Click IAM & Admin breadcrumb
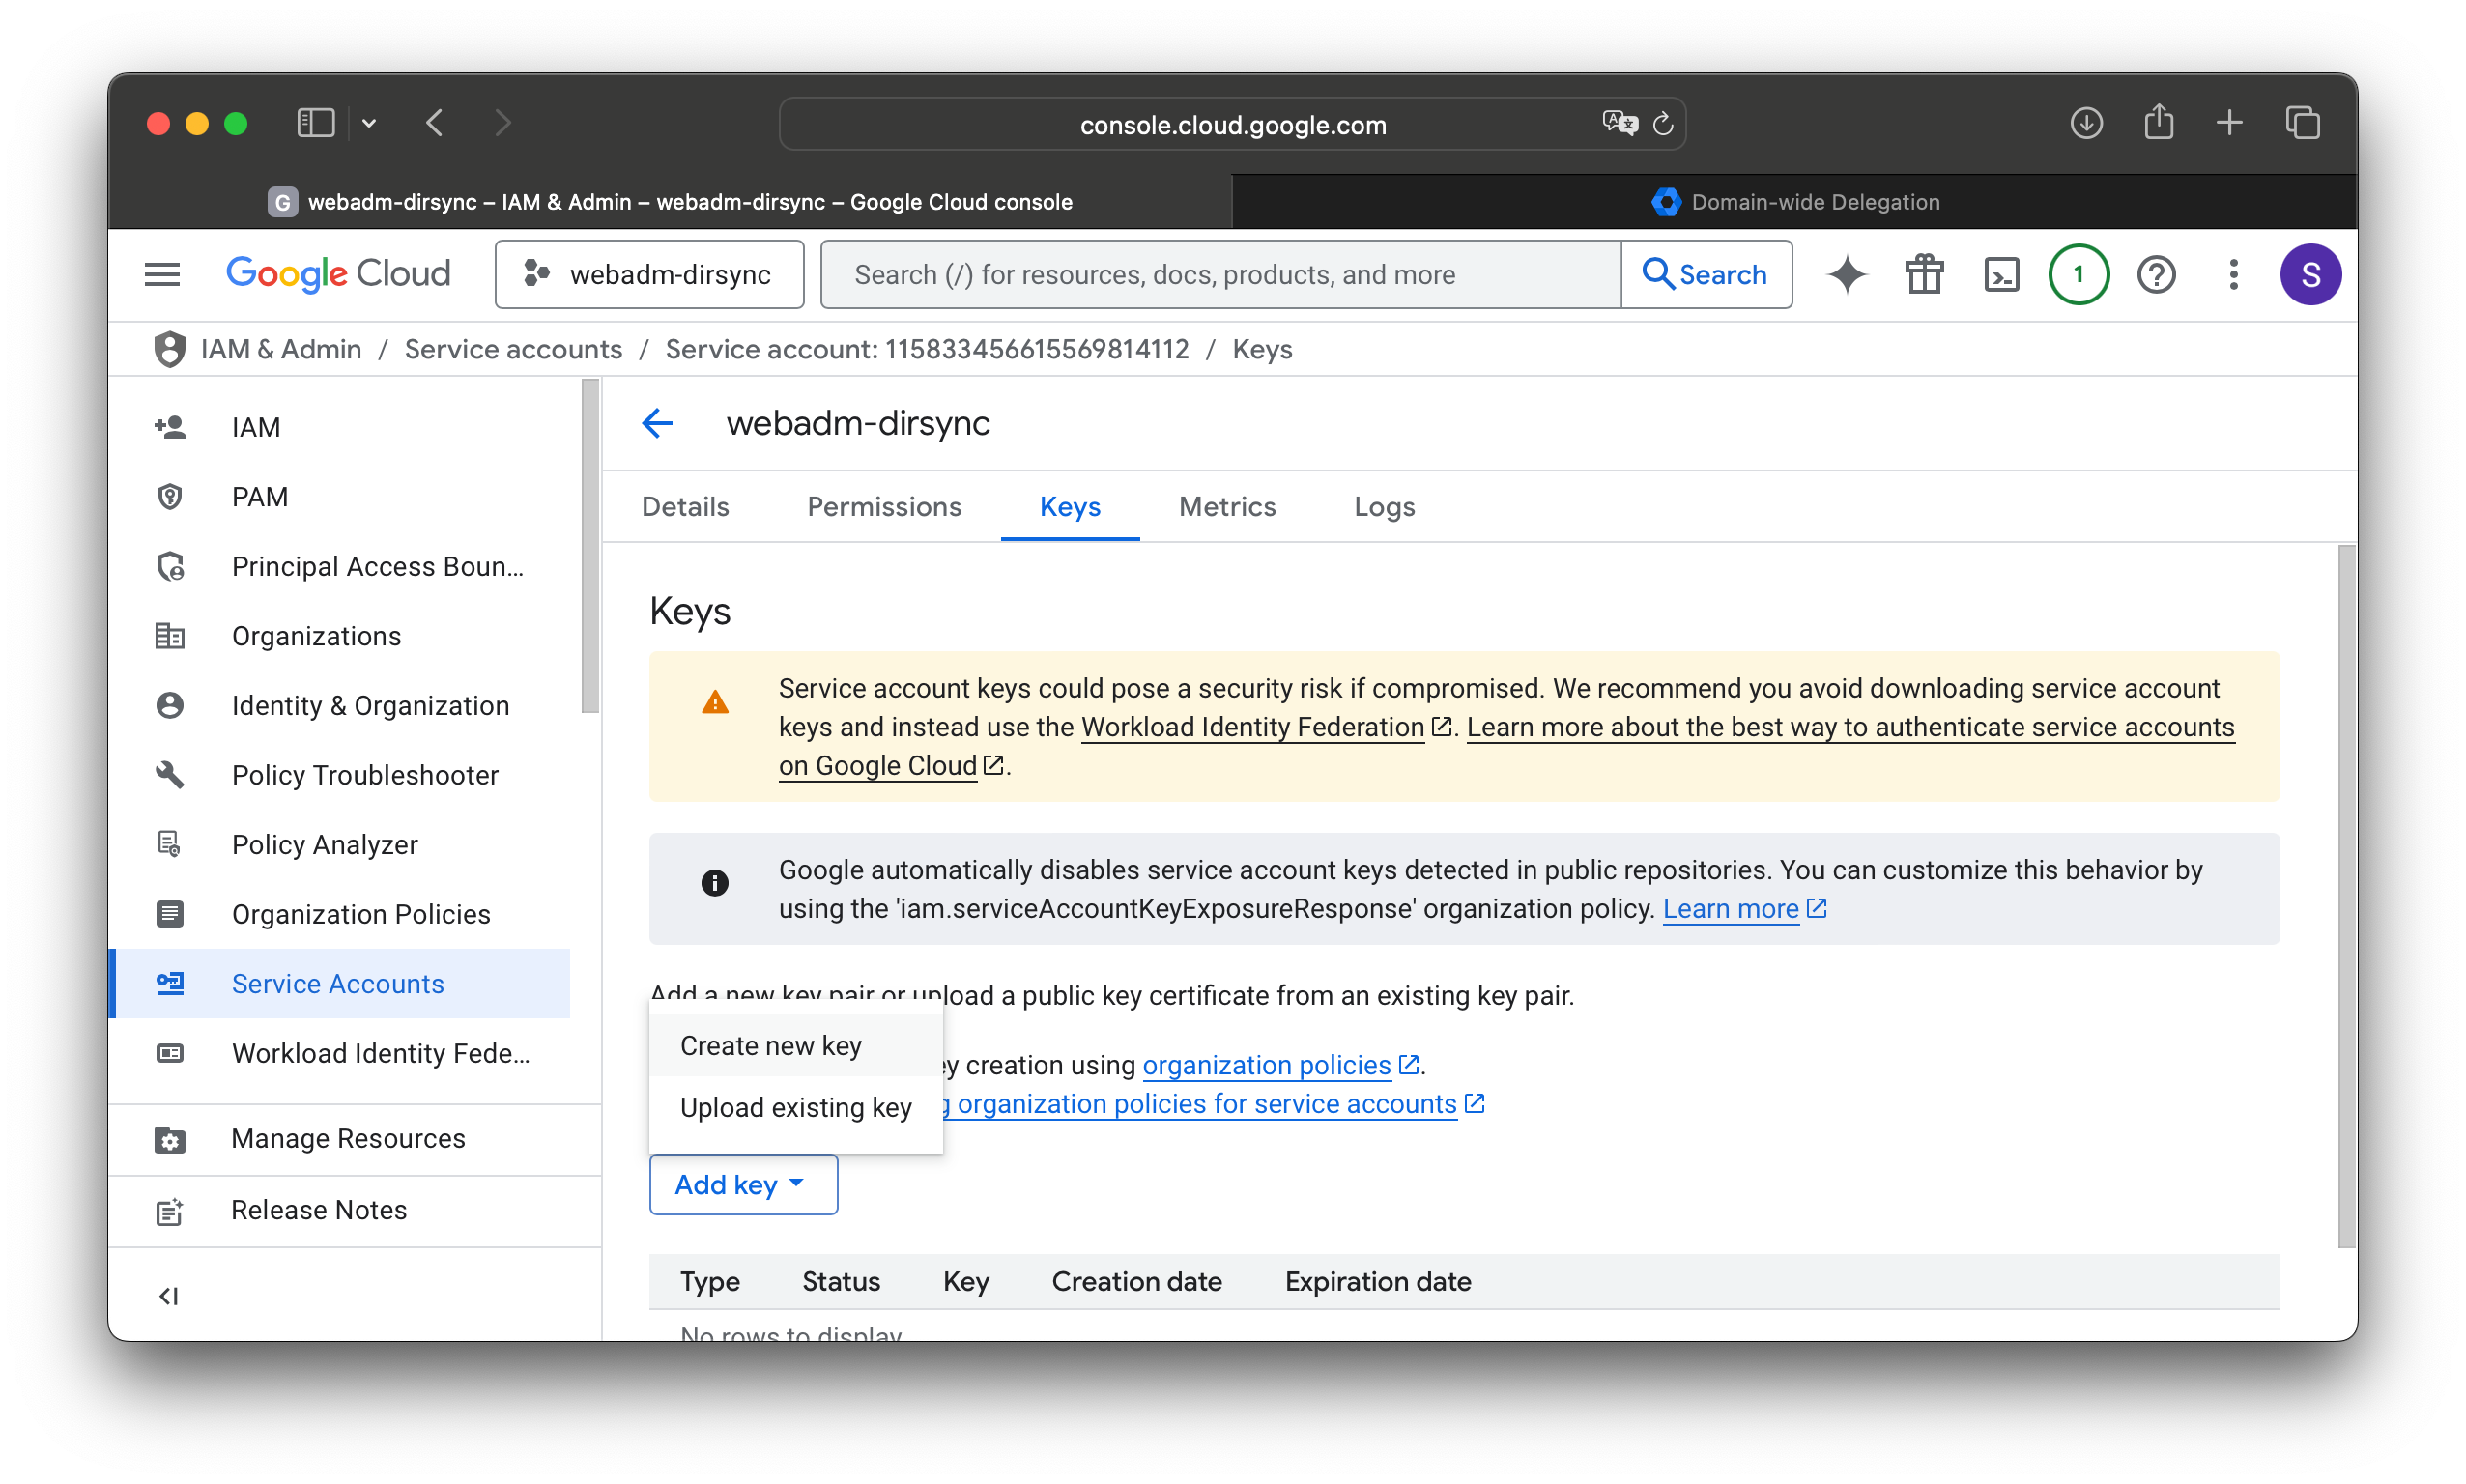The image size is (2466, 1484). (x=281, y=349)
